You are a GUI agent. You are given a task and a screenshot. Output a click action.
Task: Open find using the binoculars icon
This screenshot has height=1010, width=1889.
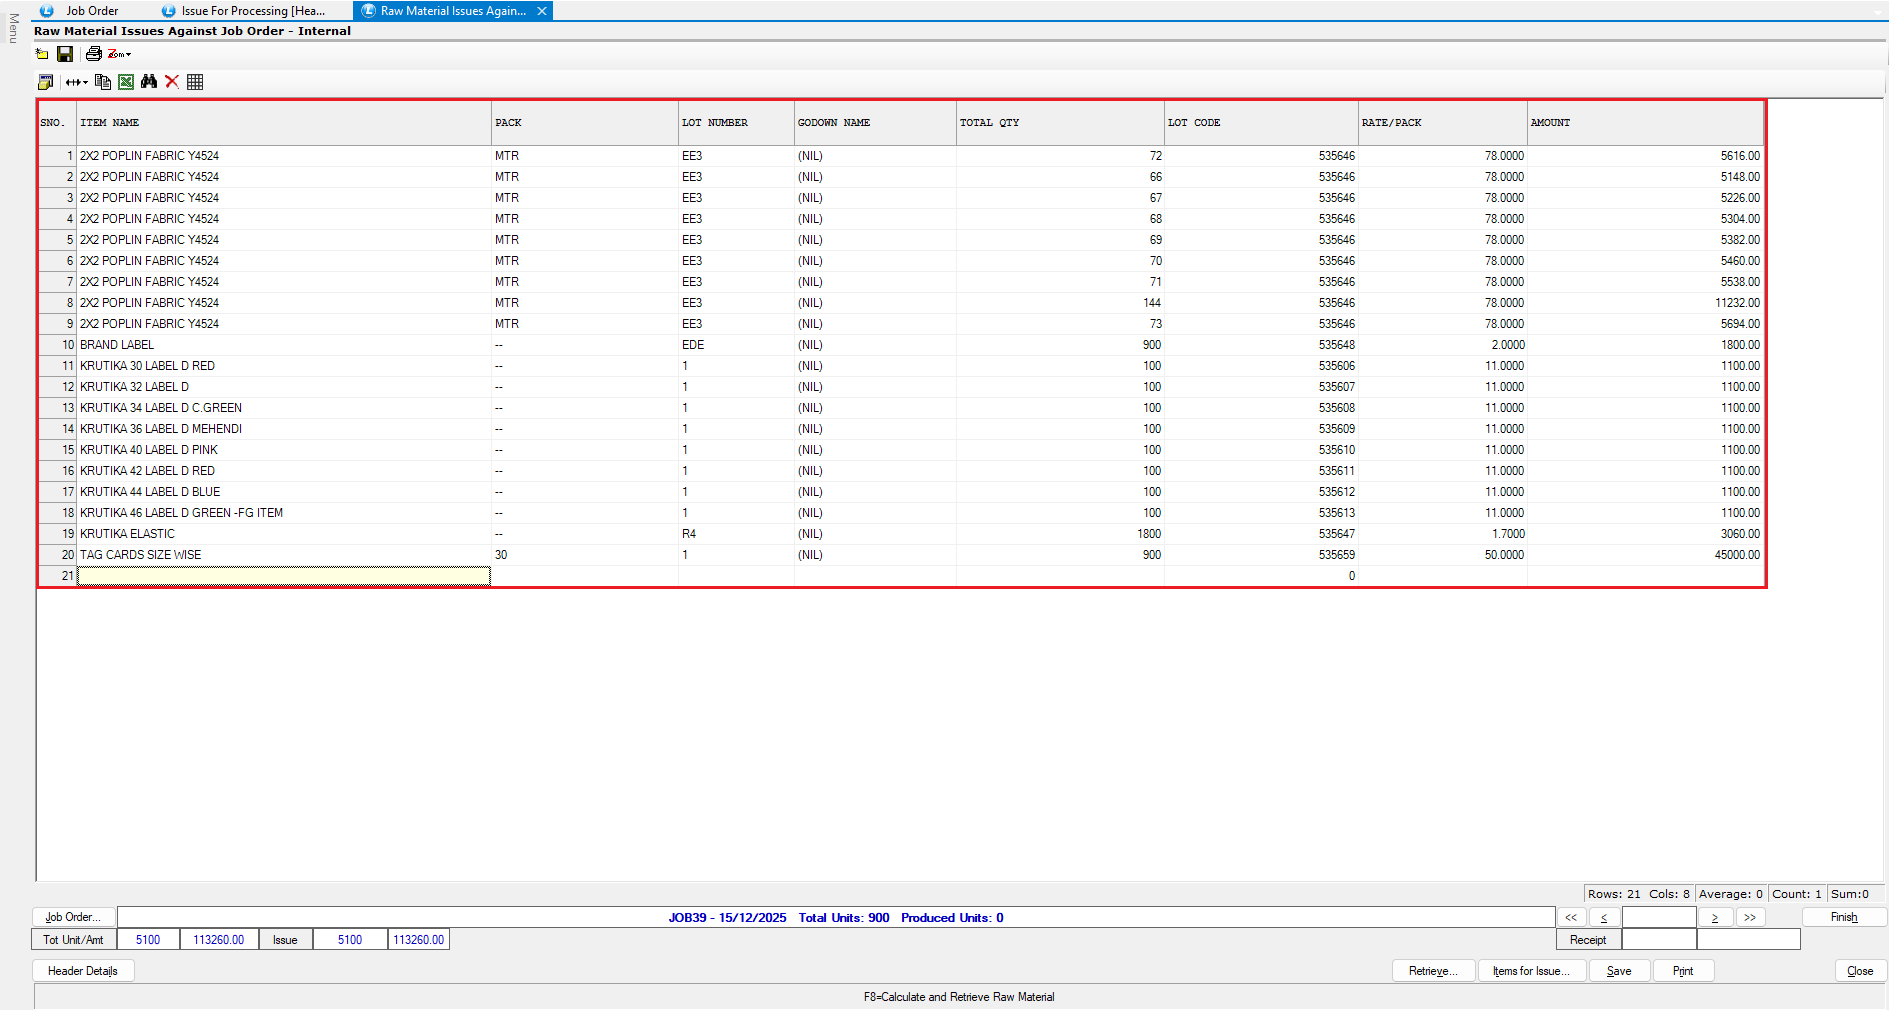click(149, 82)
